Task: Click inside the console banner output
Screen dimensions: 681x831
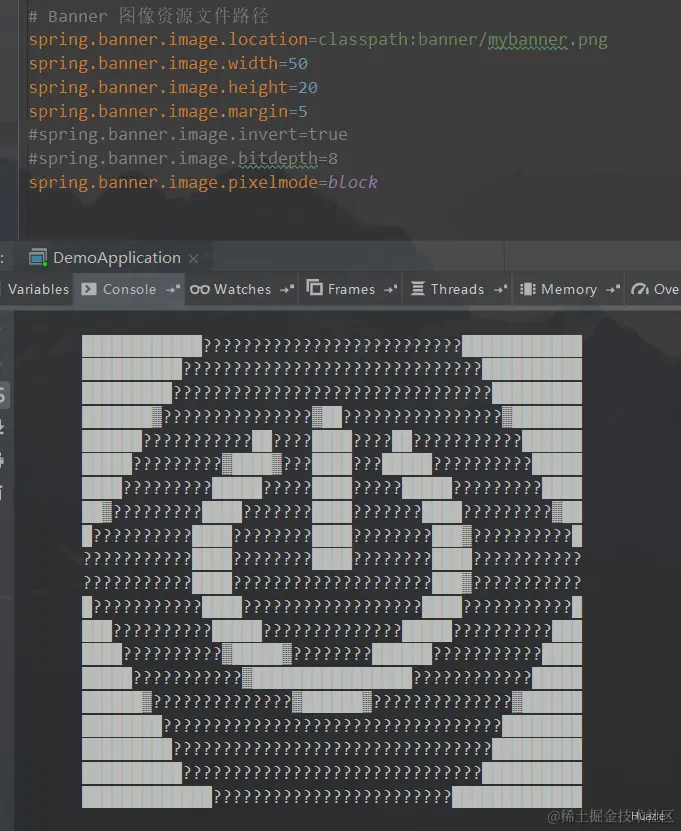Action: point(332,571)
